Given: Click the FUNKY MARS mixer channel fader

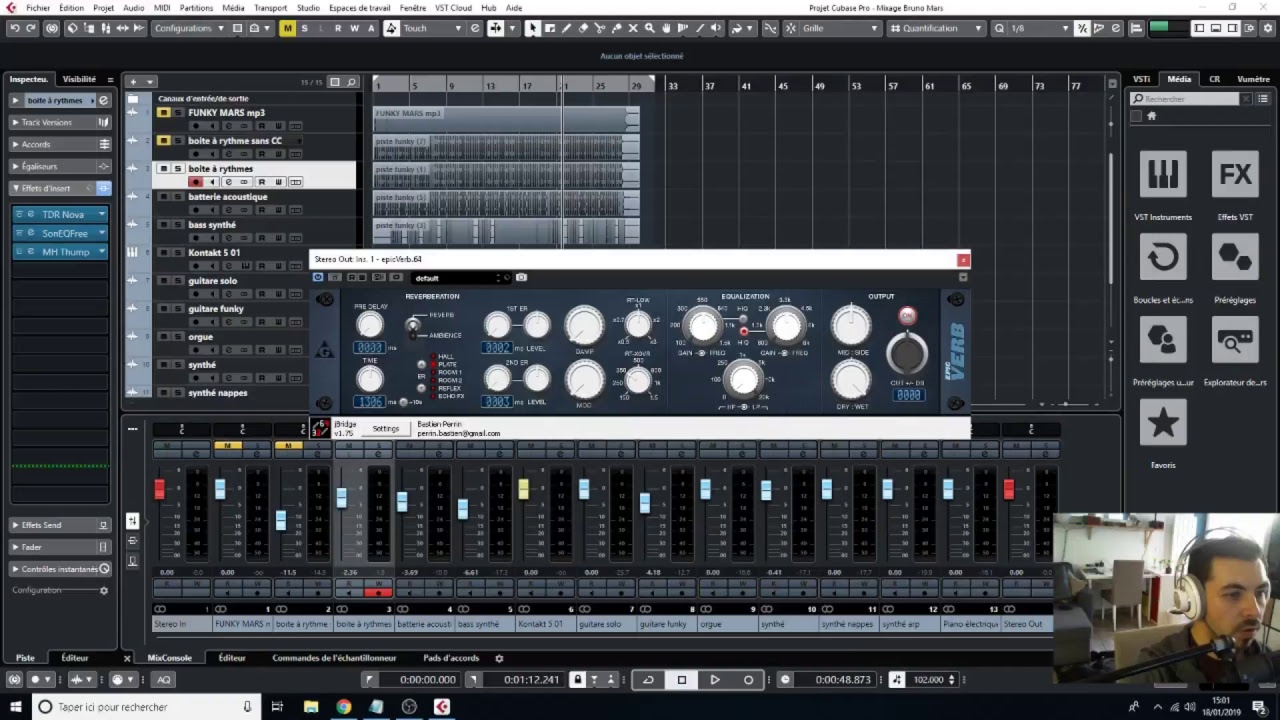Looking at the screenshot, I should click(x=220, y=488).
